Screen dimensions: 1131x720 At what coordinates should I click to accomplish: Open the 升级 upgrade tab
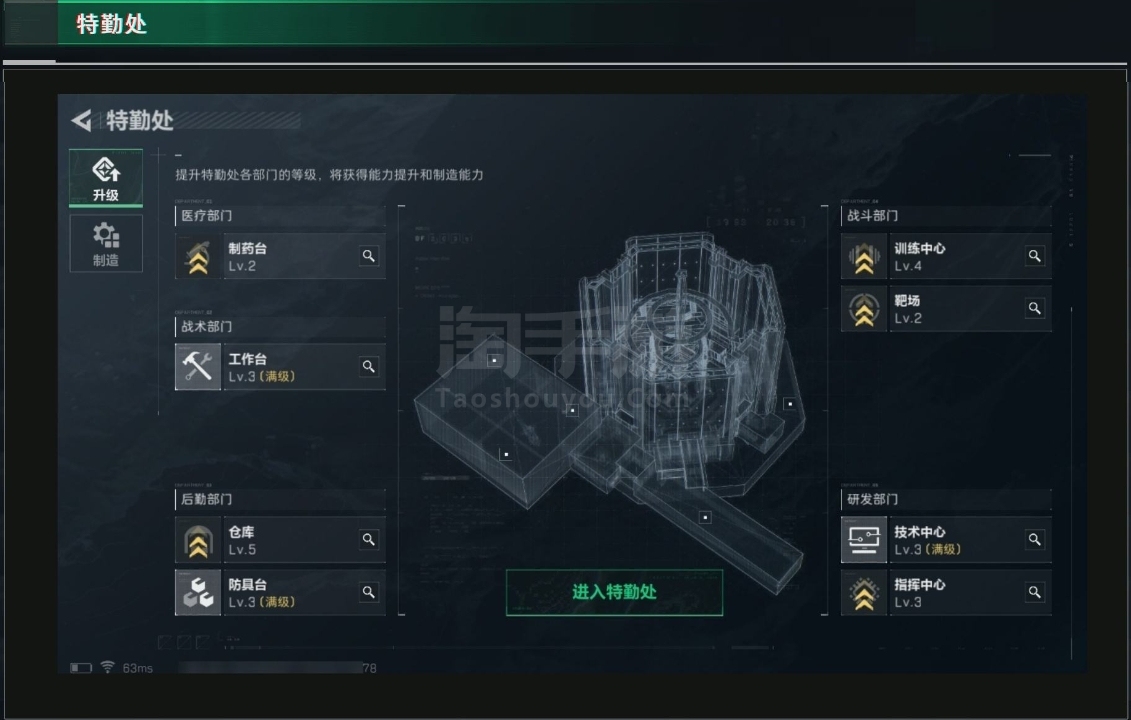pos(106,178)
